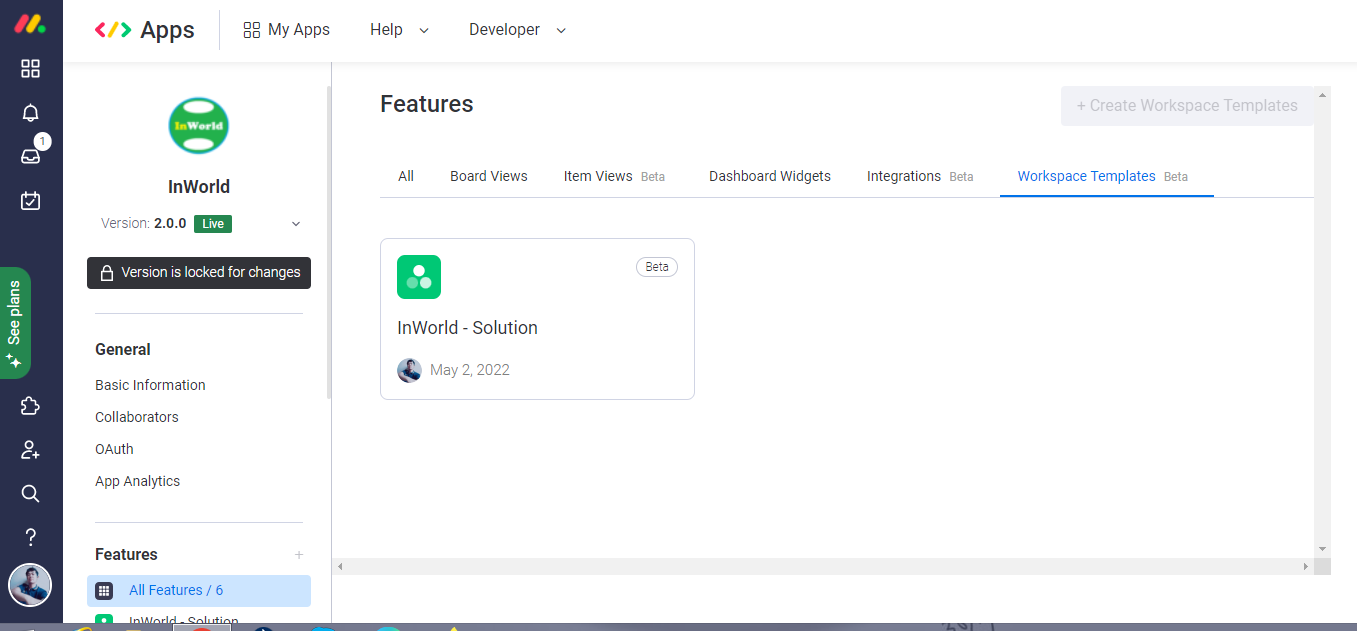Click the Apps framework logo
Screen dimensions: 1357x631
click(x=144, y=30)
